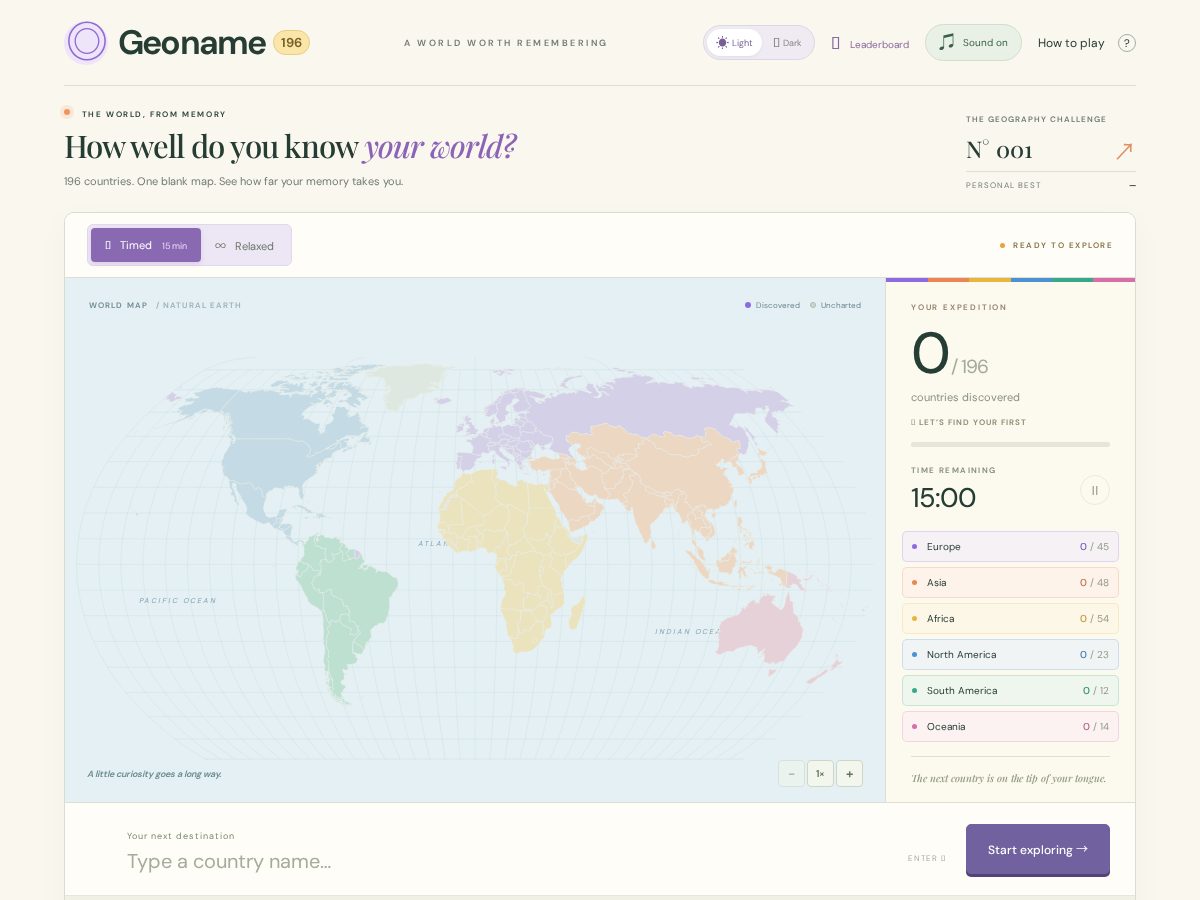Click the infinity icon for Relaxed
This screenshot has height=900, width=1200.
220,246
